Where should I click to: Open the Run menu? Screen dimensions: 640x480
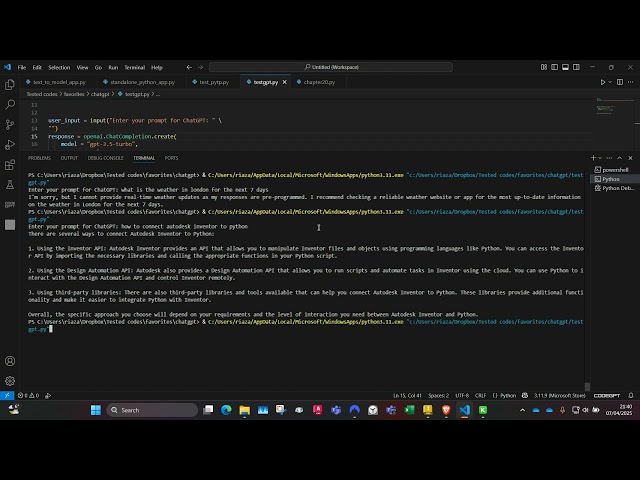click(113, 67)
